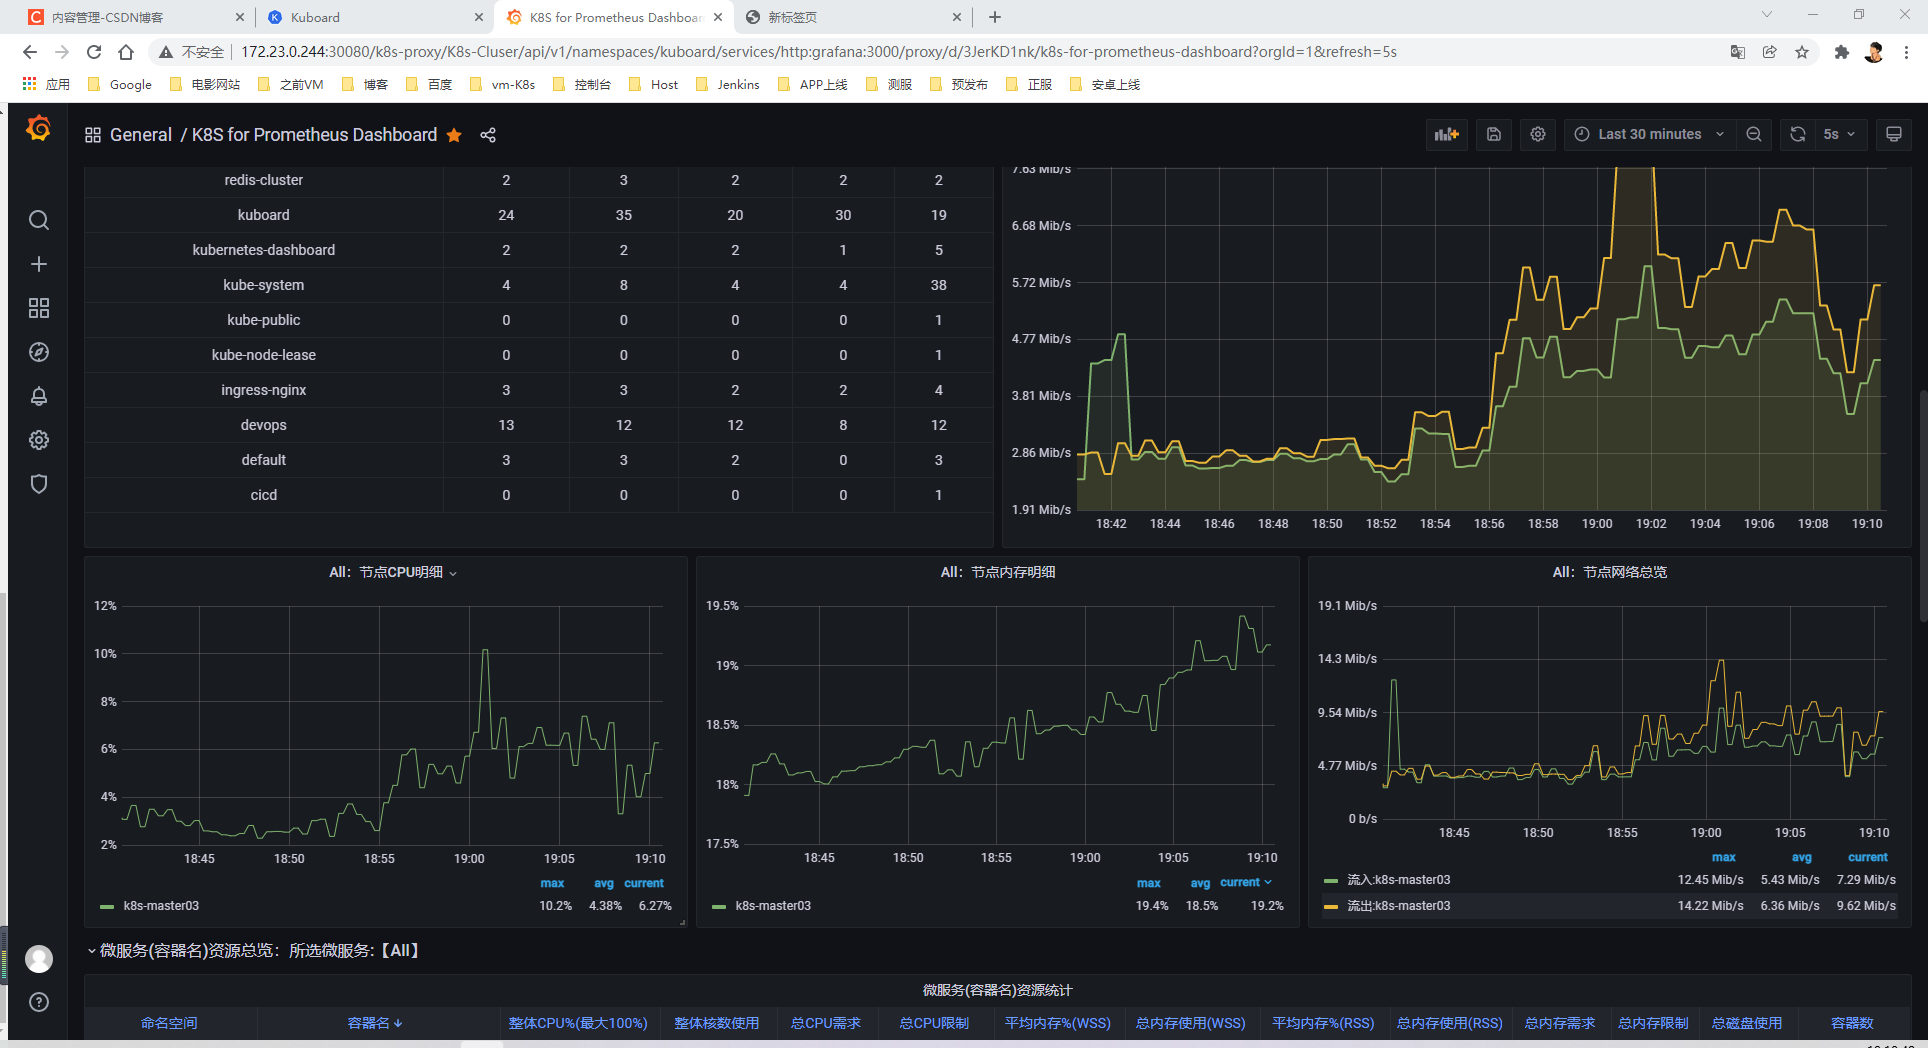Image resolution: width=1928 pixels, height=1048 pixels.
Task: Cycle view mode with the monitor icon
Action: (x=1894, y=134)
